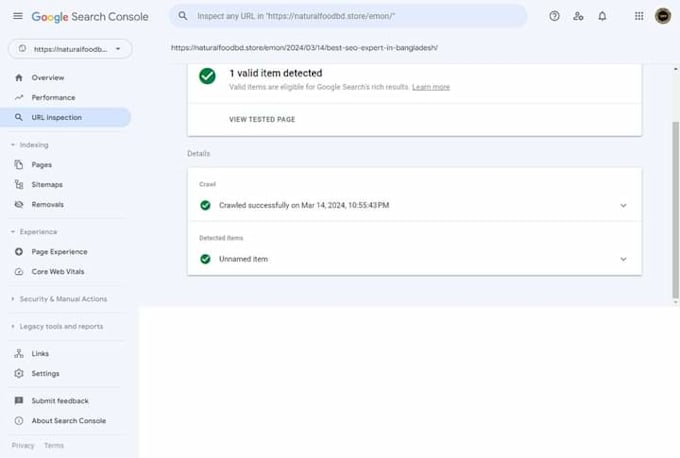Click the Inspect any URL search field
Image resolution: width=680 pixels, height=458 pixels.
click(348, 16)
